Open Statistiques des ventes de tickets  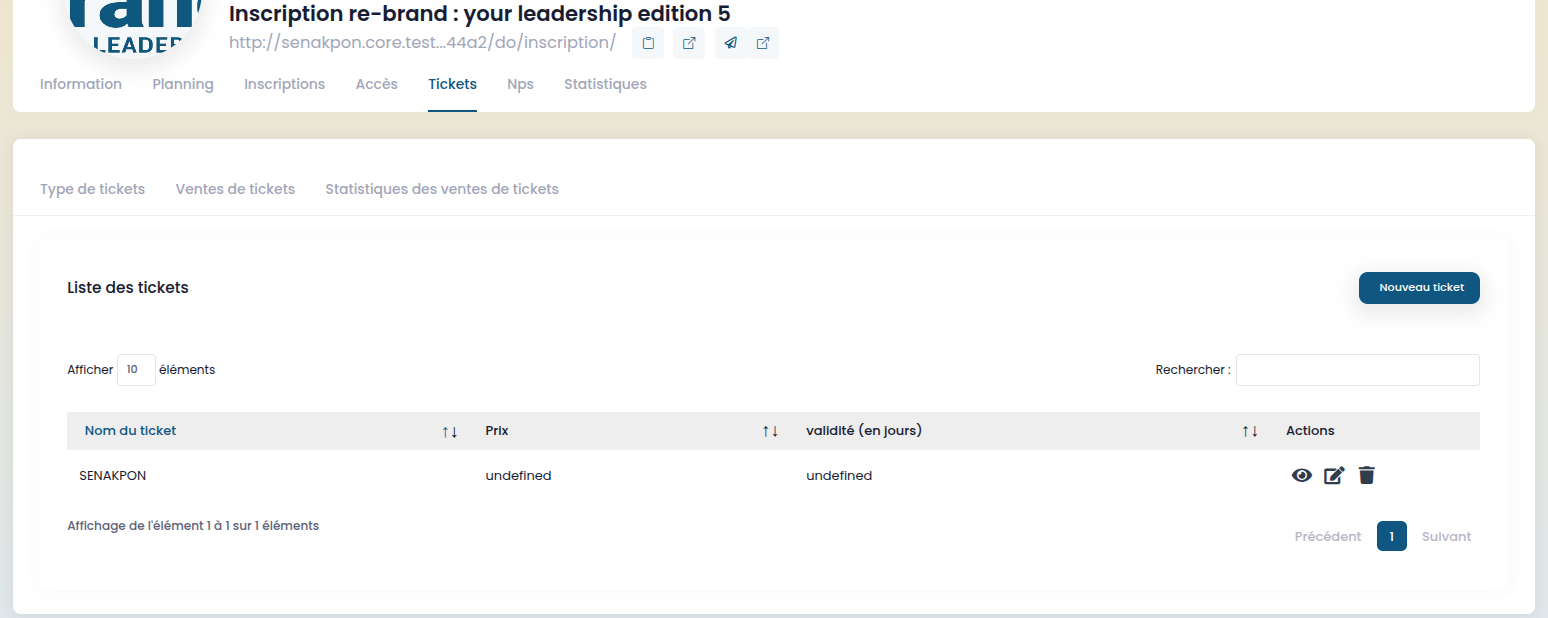[442, 189]
